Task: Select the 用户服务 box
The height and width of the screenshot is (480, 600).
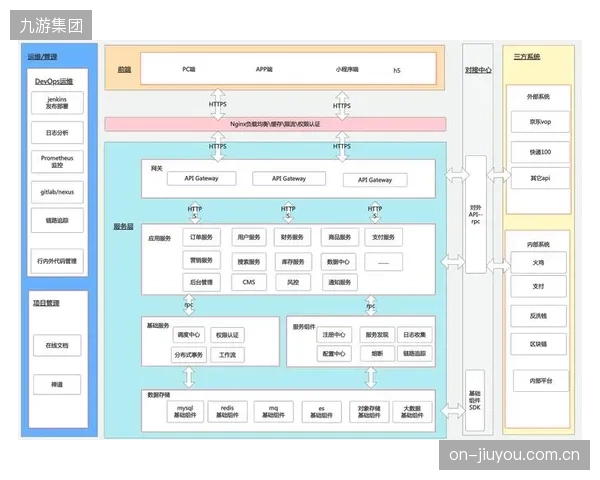Action: click(x=249, y=237)
